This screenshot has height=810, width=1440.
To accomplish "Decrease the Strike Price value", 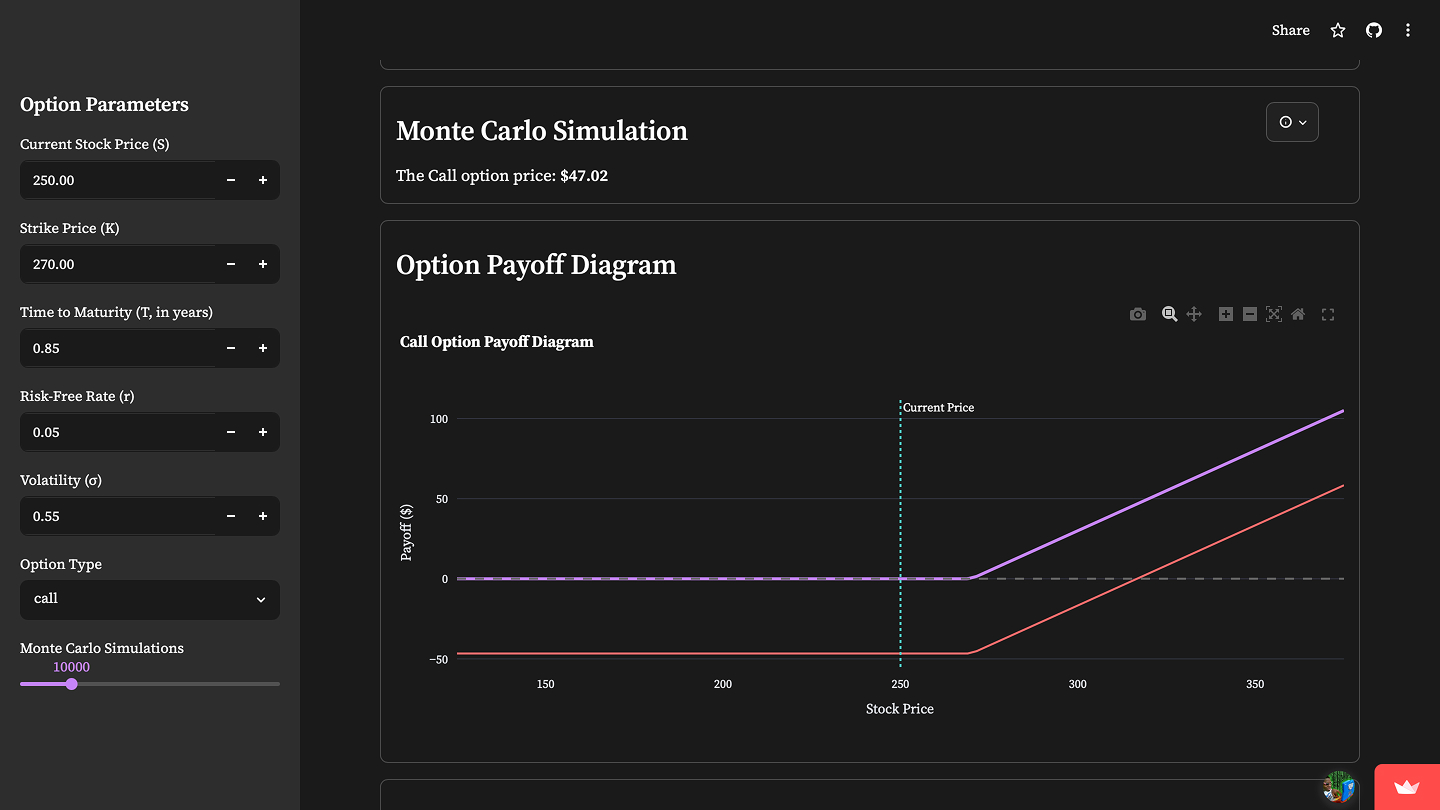I will tap(231, 264).
